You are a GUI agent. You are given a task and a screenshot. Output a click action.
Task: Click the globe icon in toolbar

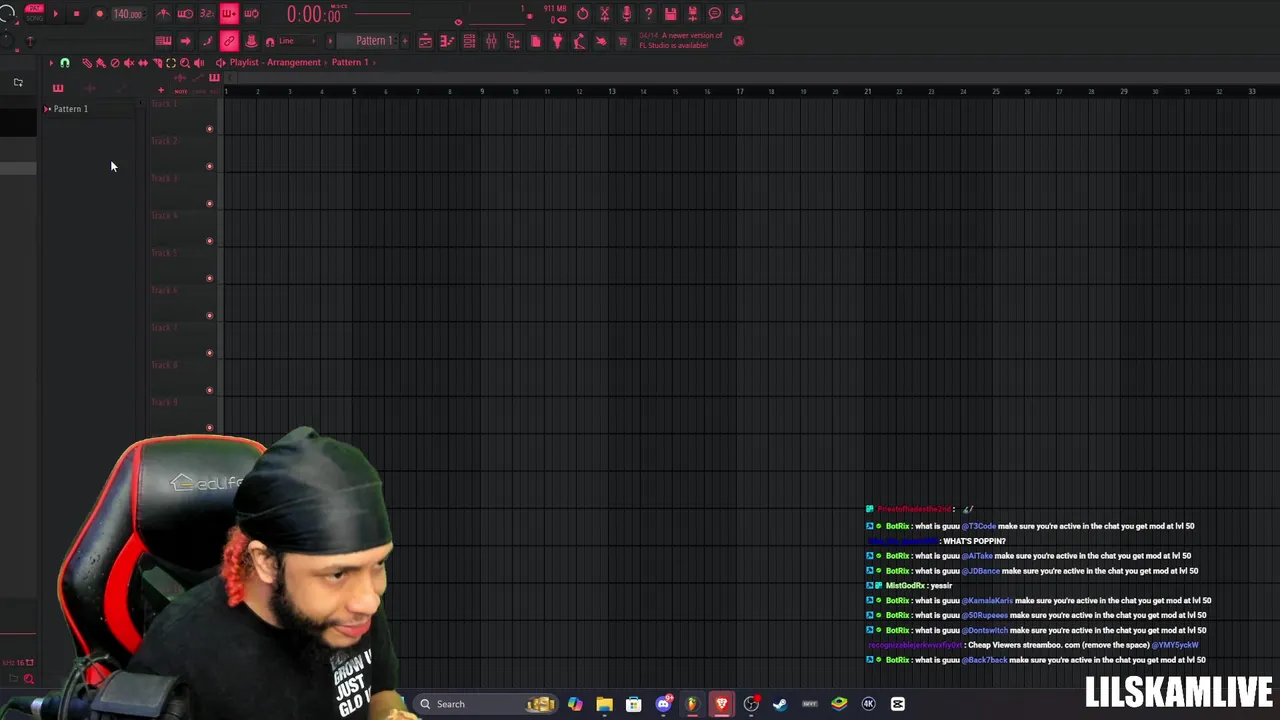pos(738,41)
